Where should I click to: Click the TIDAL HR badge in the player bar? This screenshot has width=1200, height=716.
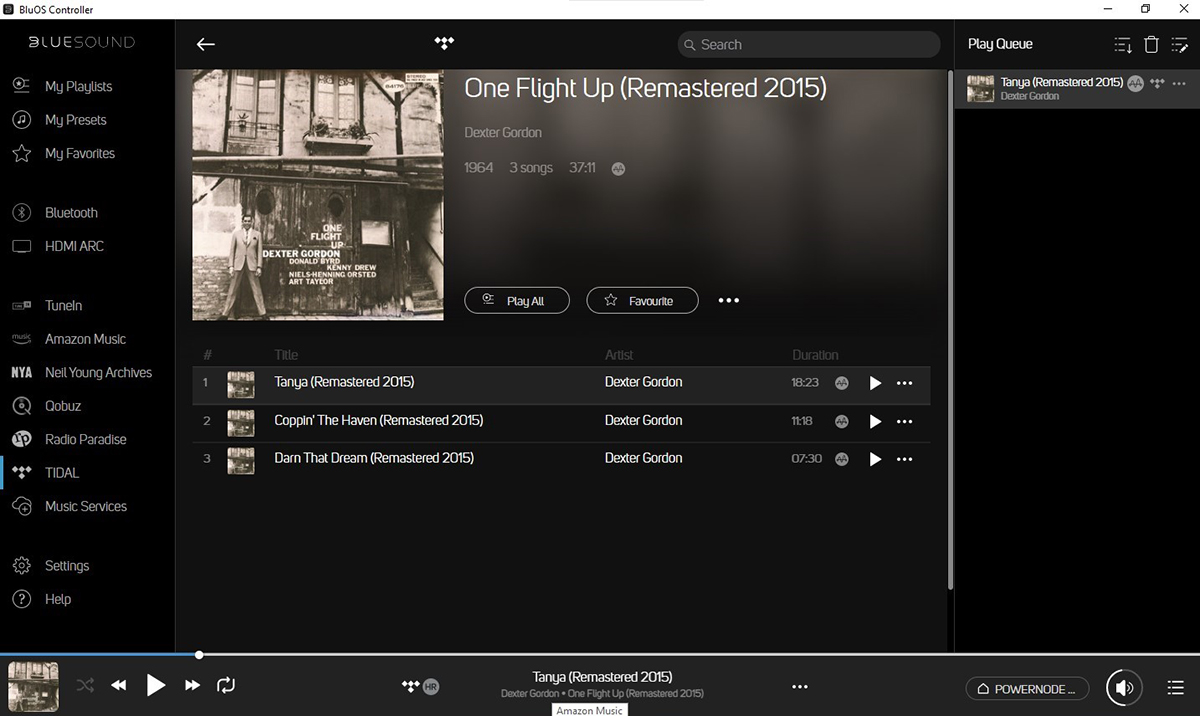(420, 686)
